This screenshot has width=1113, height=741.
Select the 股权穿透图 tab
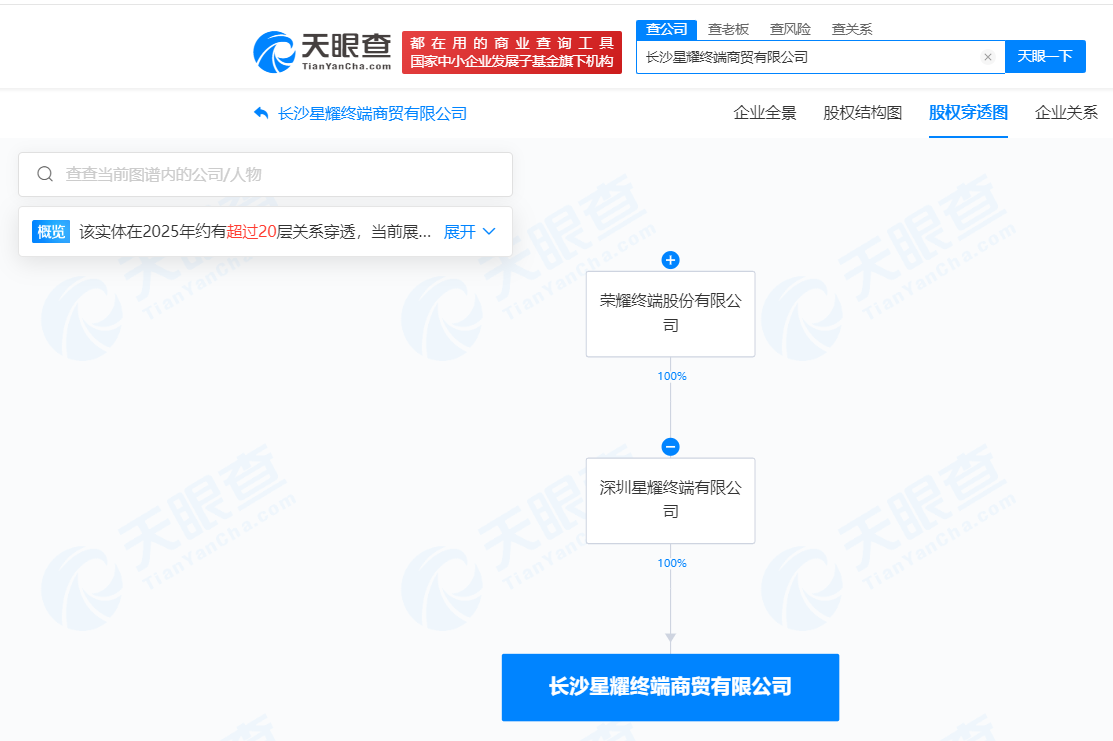968,113
